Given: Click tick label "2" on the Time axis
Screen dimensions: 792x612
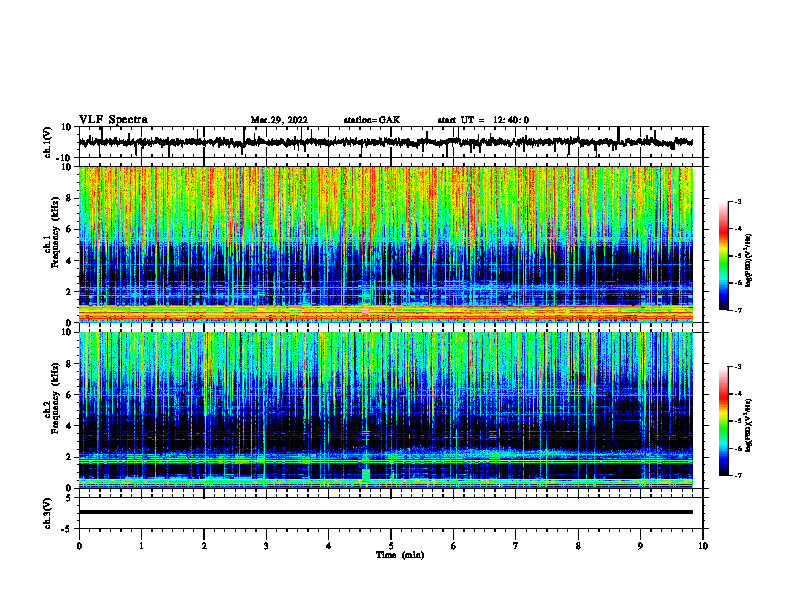Looking at the screenshot, I should 204,546.
